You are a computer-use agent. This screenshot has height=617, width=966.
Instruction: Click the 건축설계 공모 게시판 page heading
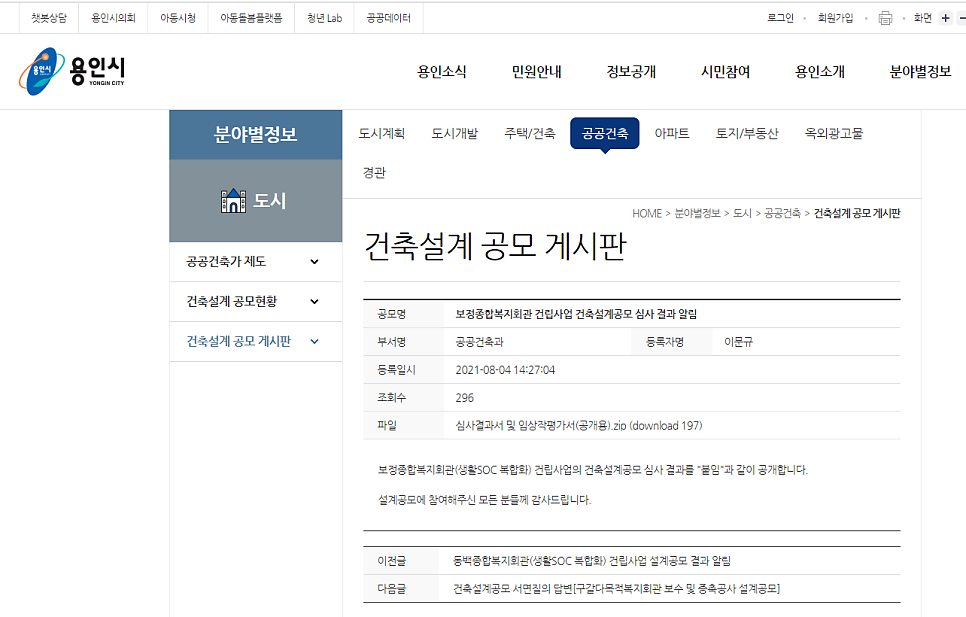(x=495, y=246)
